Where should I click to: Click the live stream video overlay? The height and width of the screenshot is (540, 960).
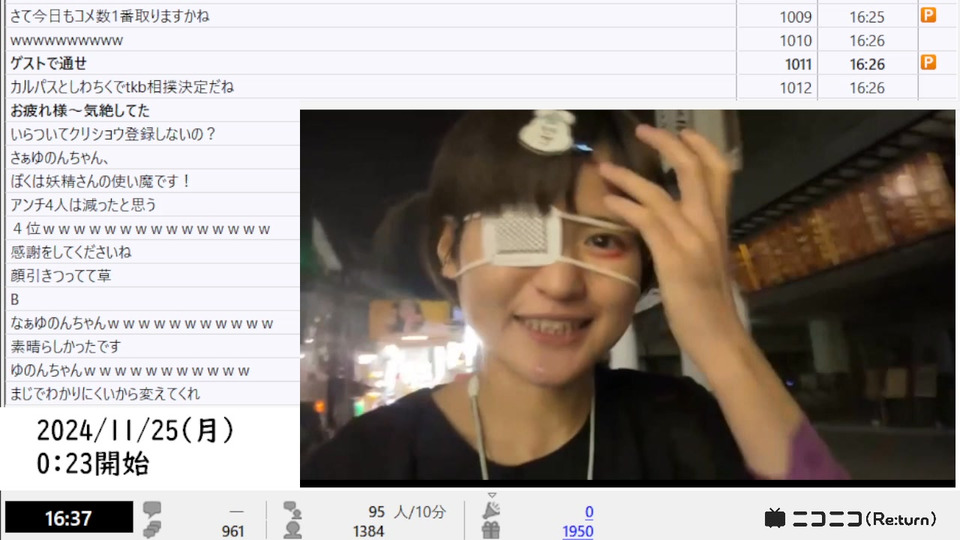click(628, 296)
